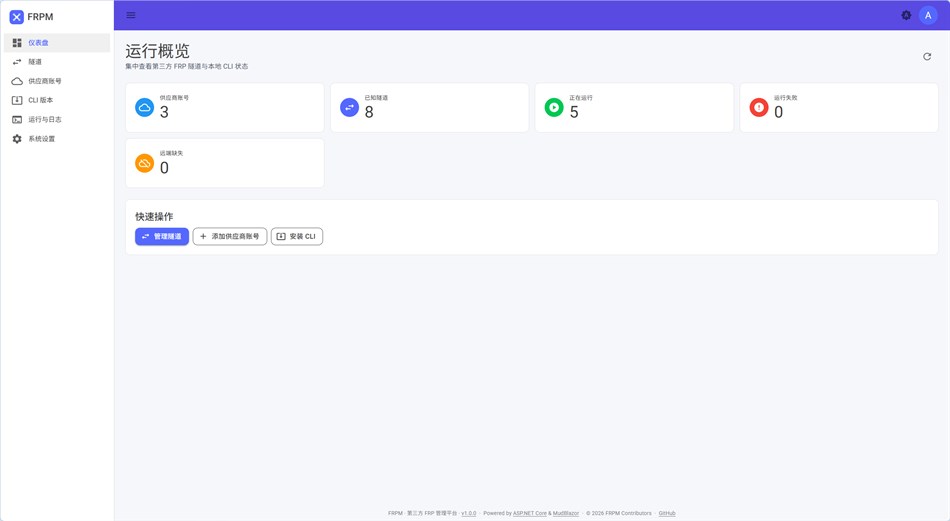Toggle the sidebar with the hamburger menu icon
The image size is (950, 521).
(131, 15)
